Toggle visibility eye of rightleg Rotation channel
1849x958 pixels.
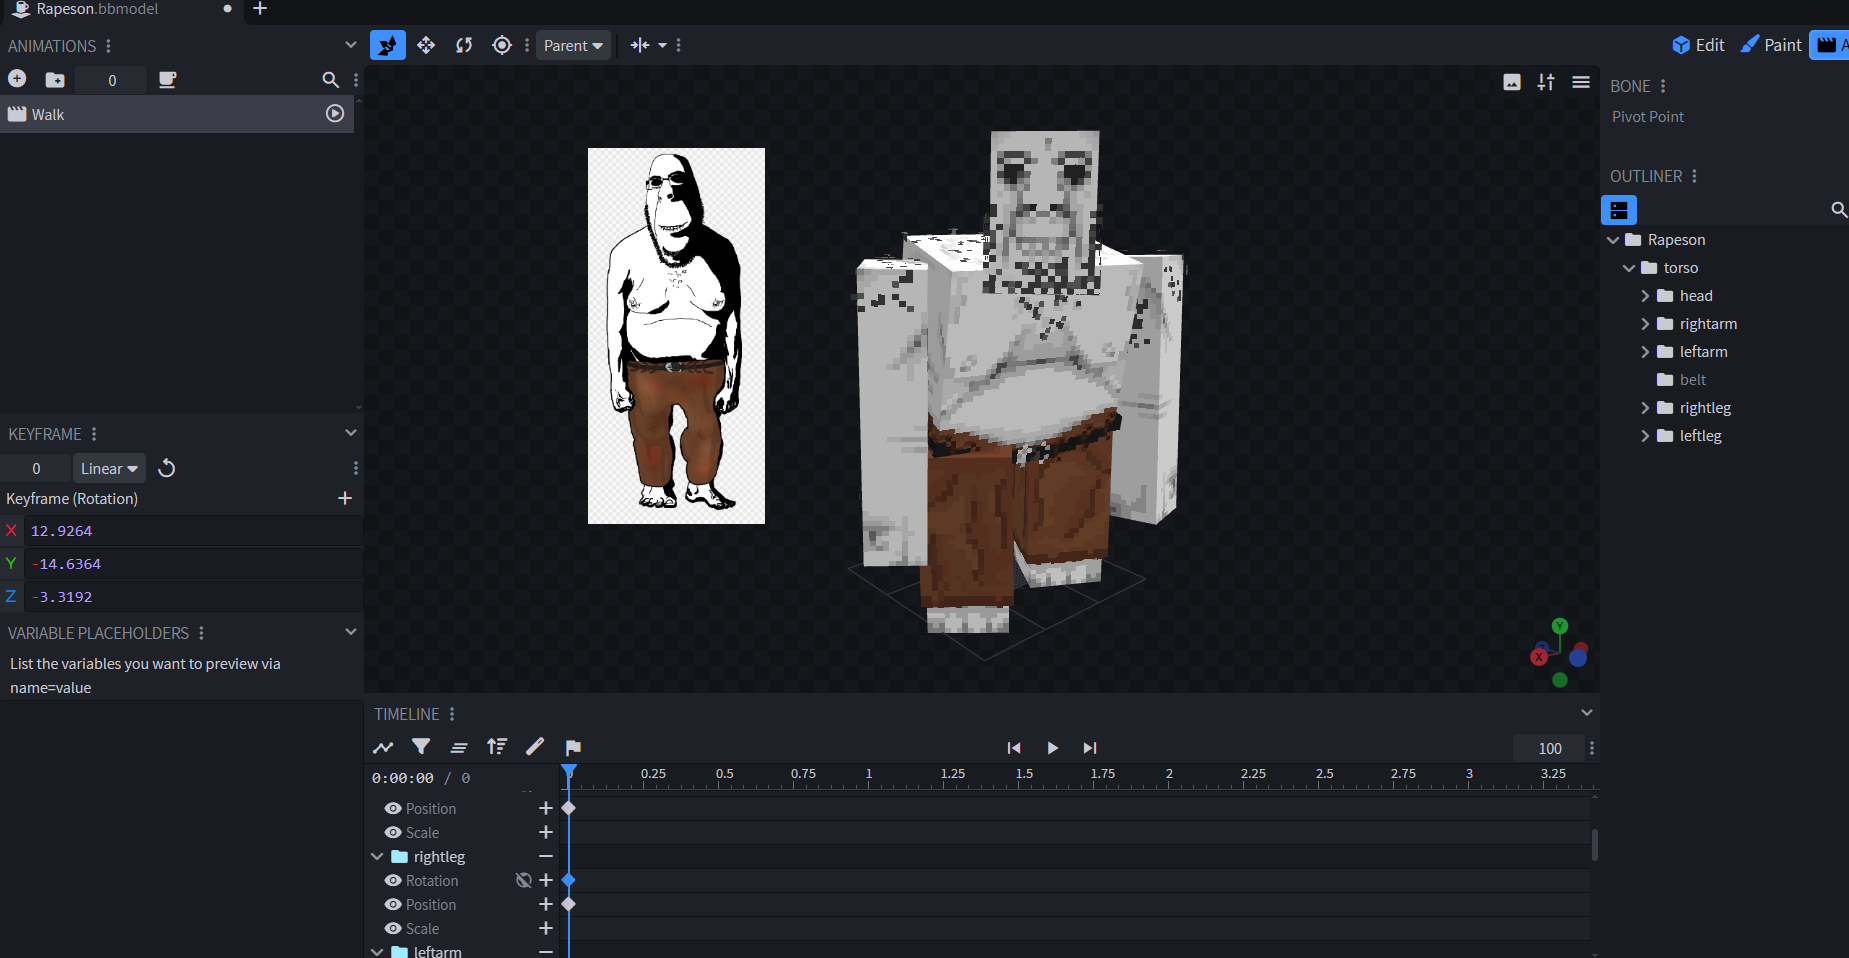[x=393, y=881]
